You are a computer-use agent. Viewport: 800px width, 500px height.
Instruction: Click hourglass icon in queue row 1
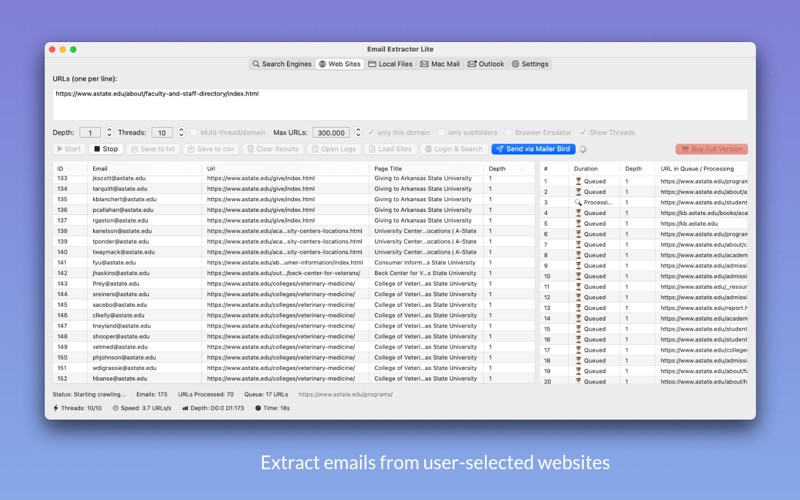[578, 181]
